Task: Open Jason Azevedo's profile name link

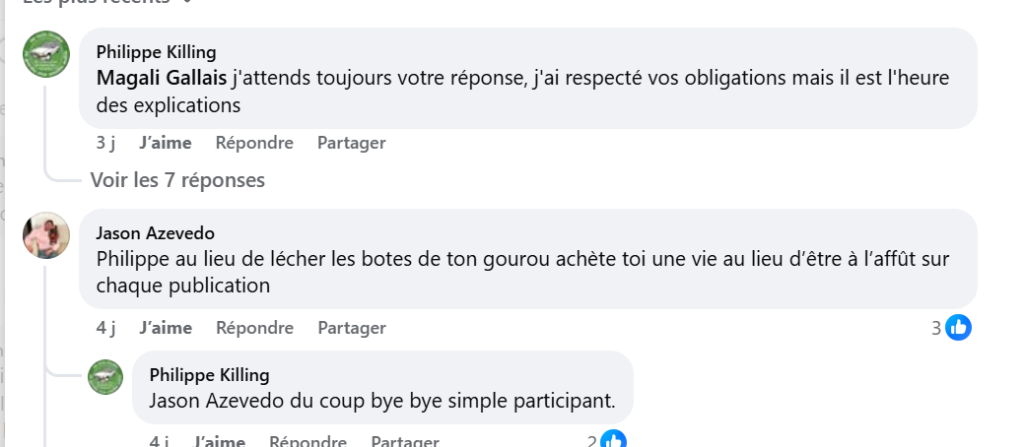Action: (x=155, y=233)
